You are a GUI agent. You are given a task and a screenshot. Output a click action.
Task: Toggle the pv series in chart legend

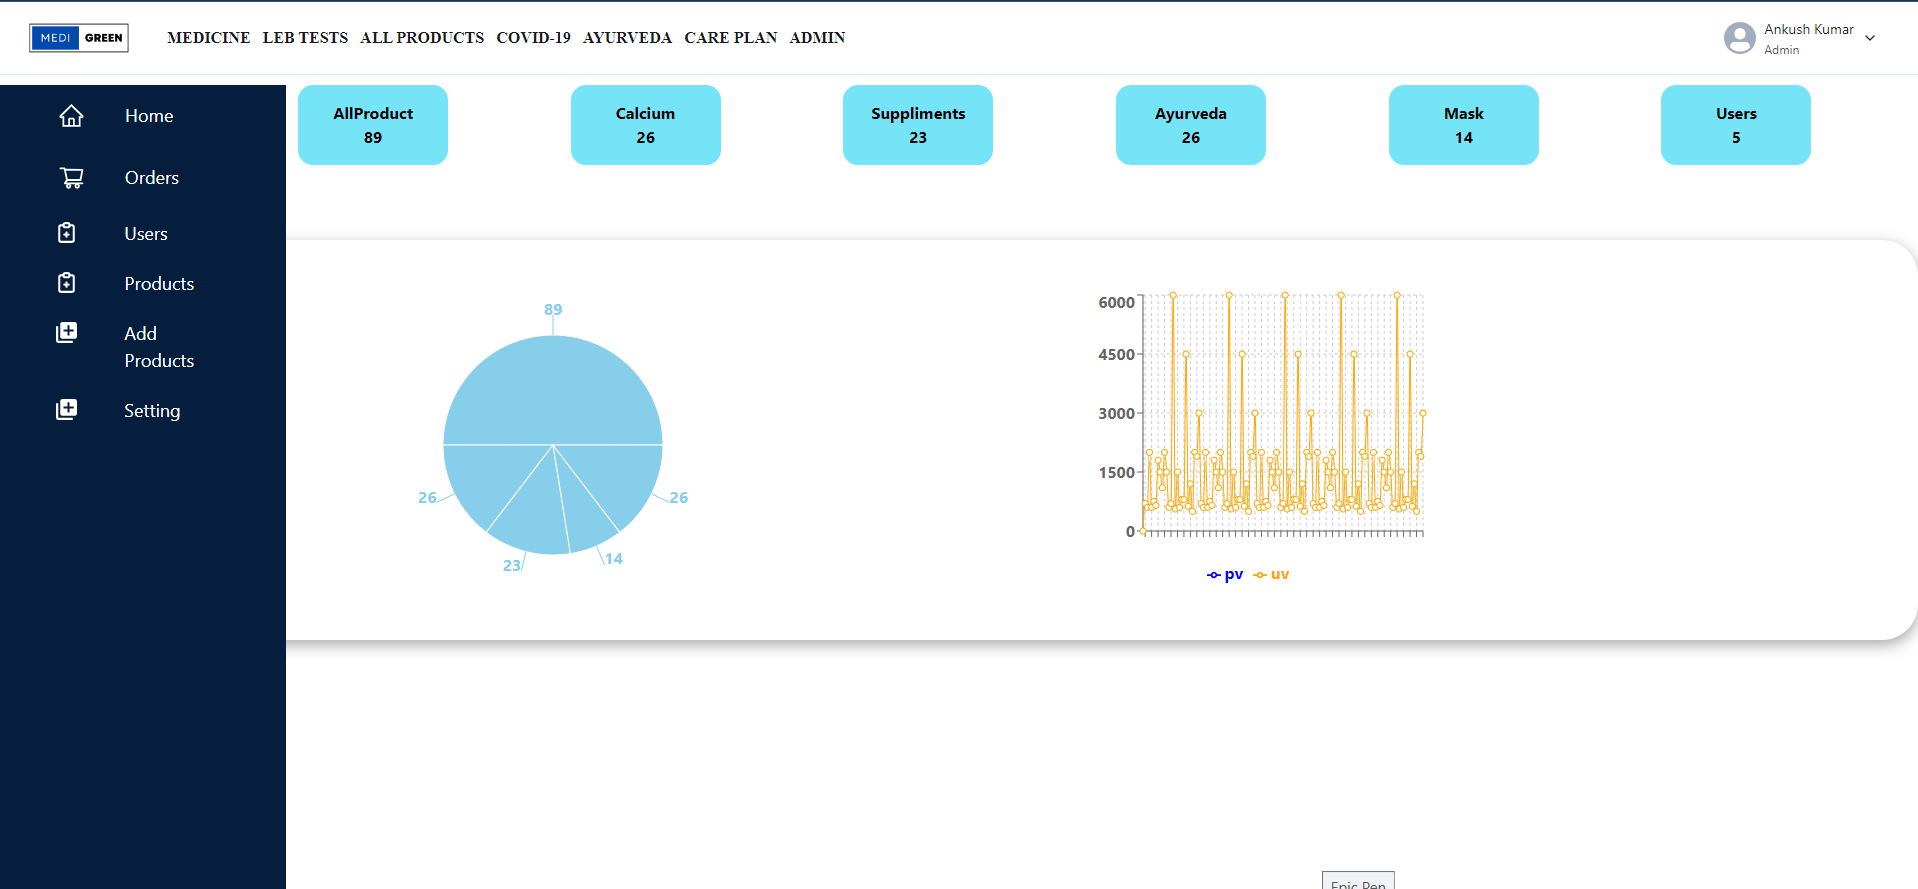[1225, 575]
